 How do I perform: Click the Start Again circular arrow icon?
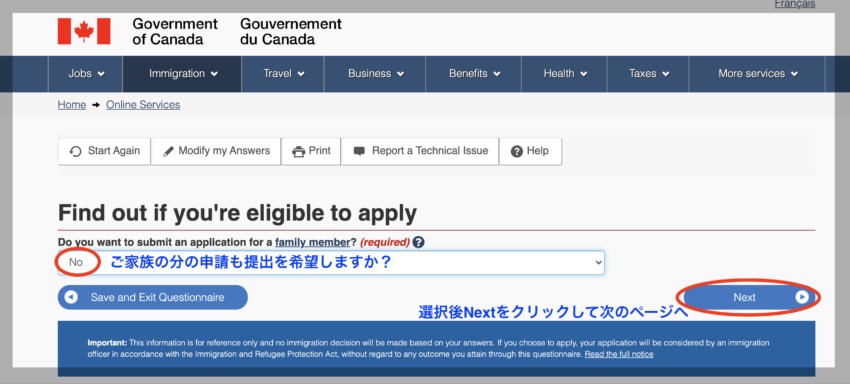point(76,151)
